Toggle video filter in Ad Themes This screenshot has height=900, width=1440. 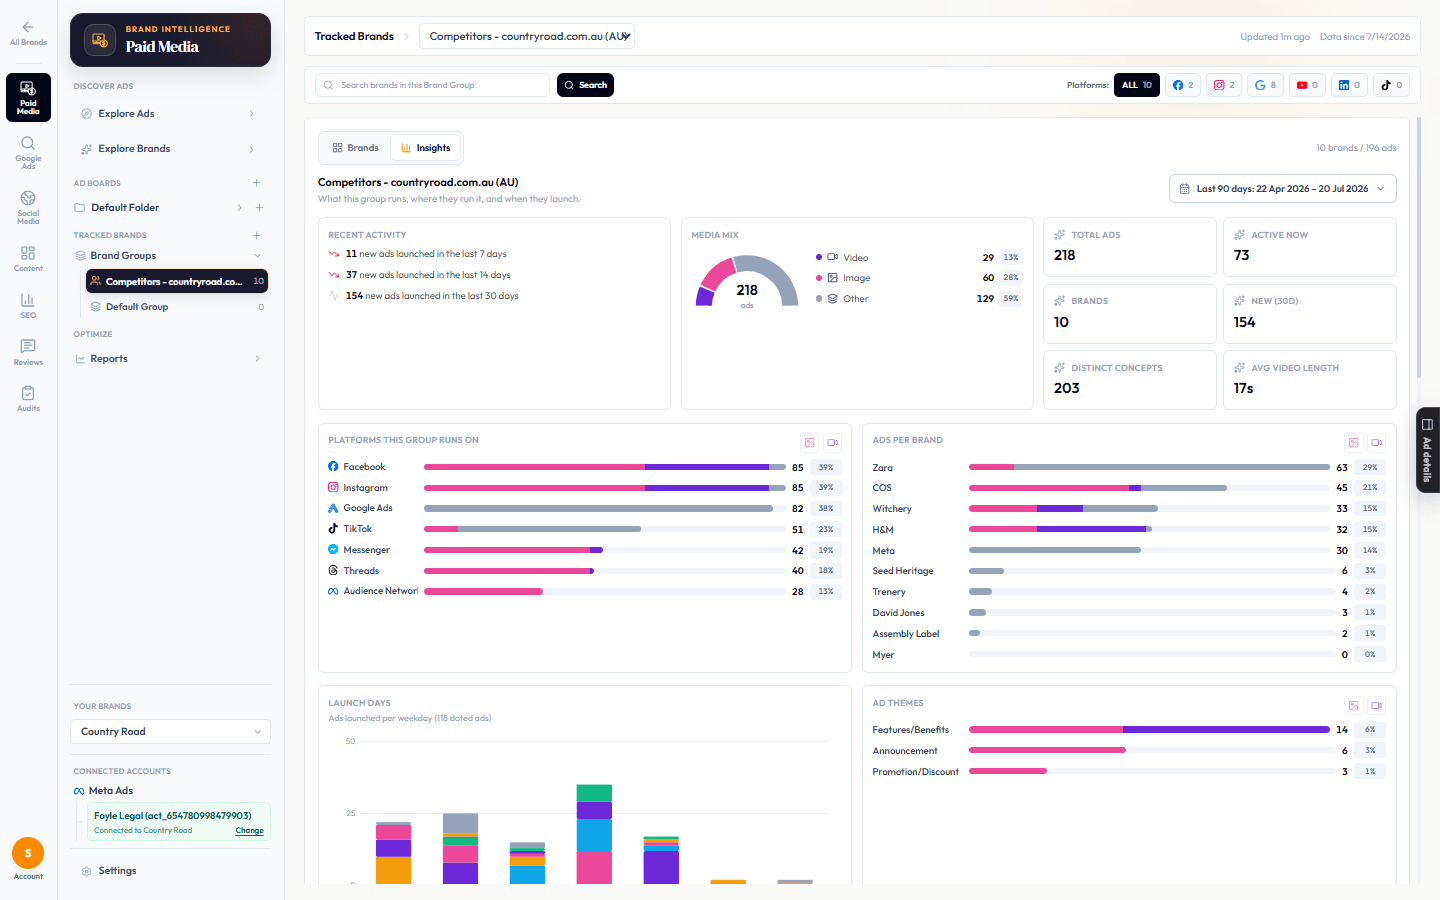click(1376, 705)
